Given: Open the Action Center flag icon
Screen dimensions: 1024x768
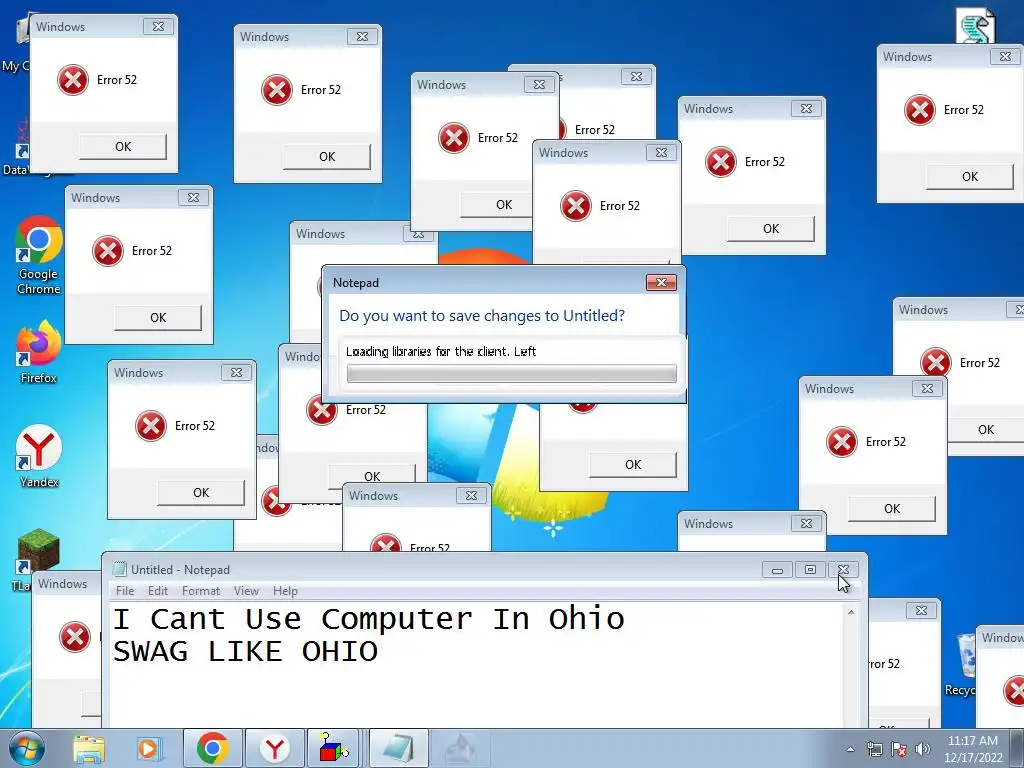Looking at the screenshot, I should click(x=899, y=749).
